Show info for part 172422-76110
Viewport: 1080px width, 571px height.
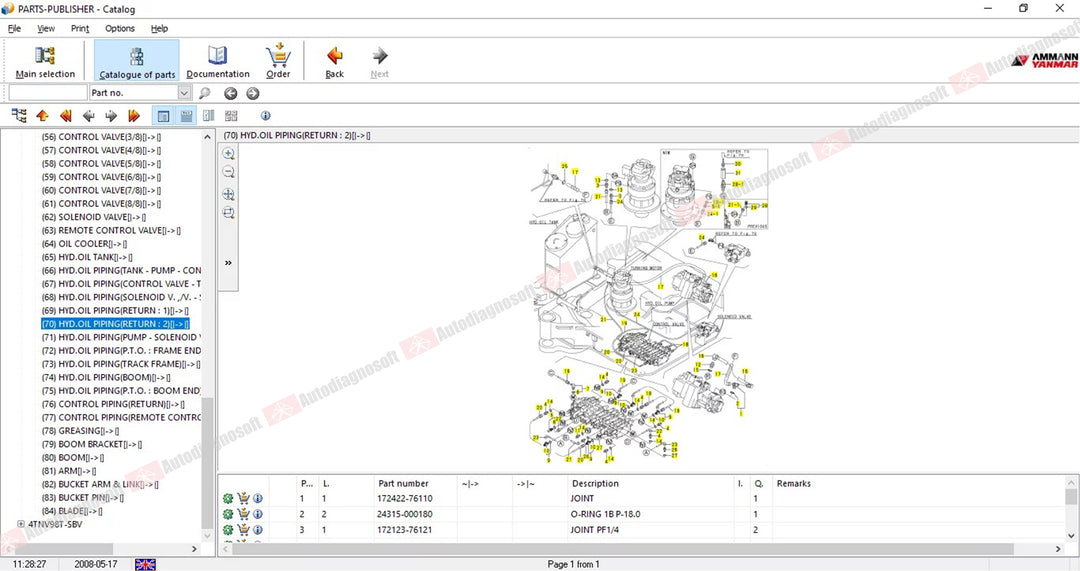pos(258,498)
